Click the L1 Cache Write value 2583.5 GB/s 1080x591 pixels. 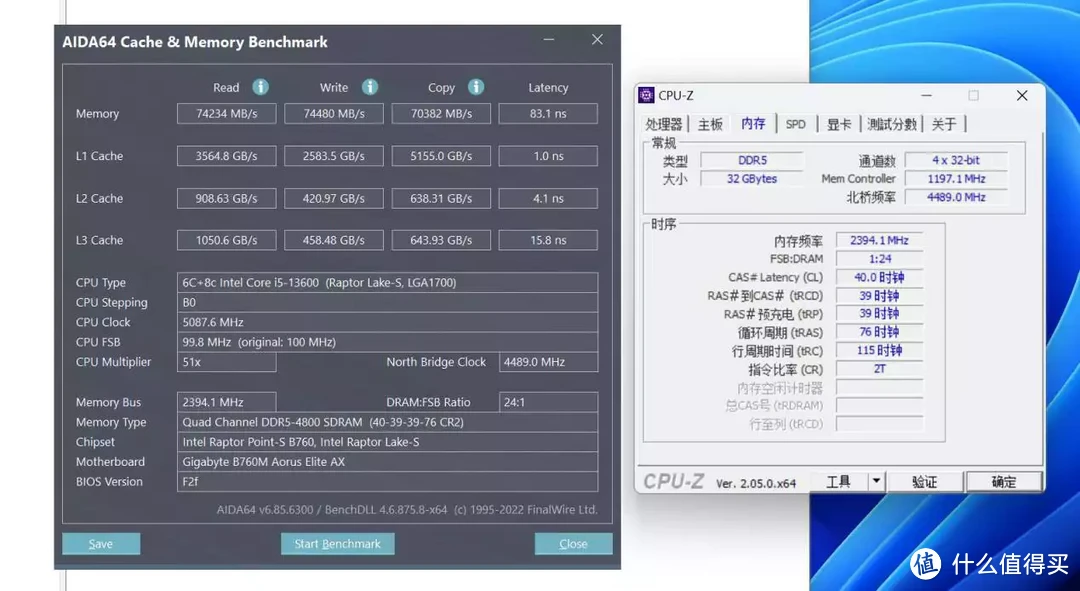pos(334,156)
